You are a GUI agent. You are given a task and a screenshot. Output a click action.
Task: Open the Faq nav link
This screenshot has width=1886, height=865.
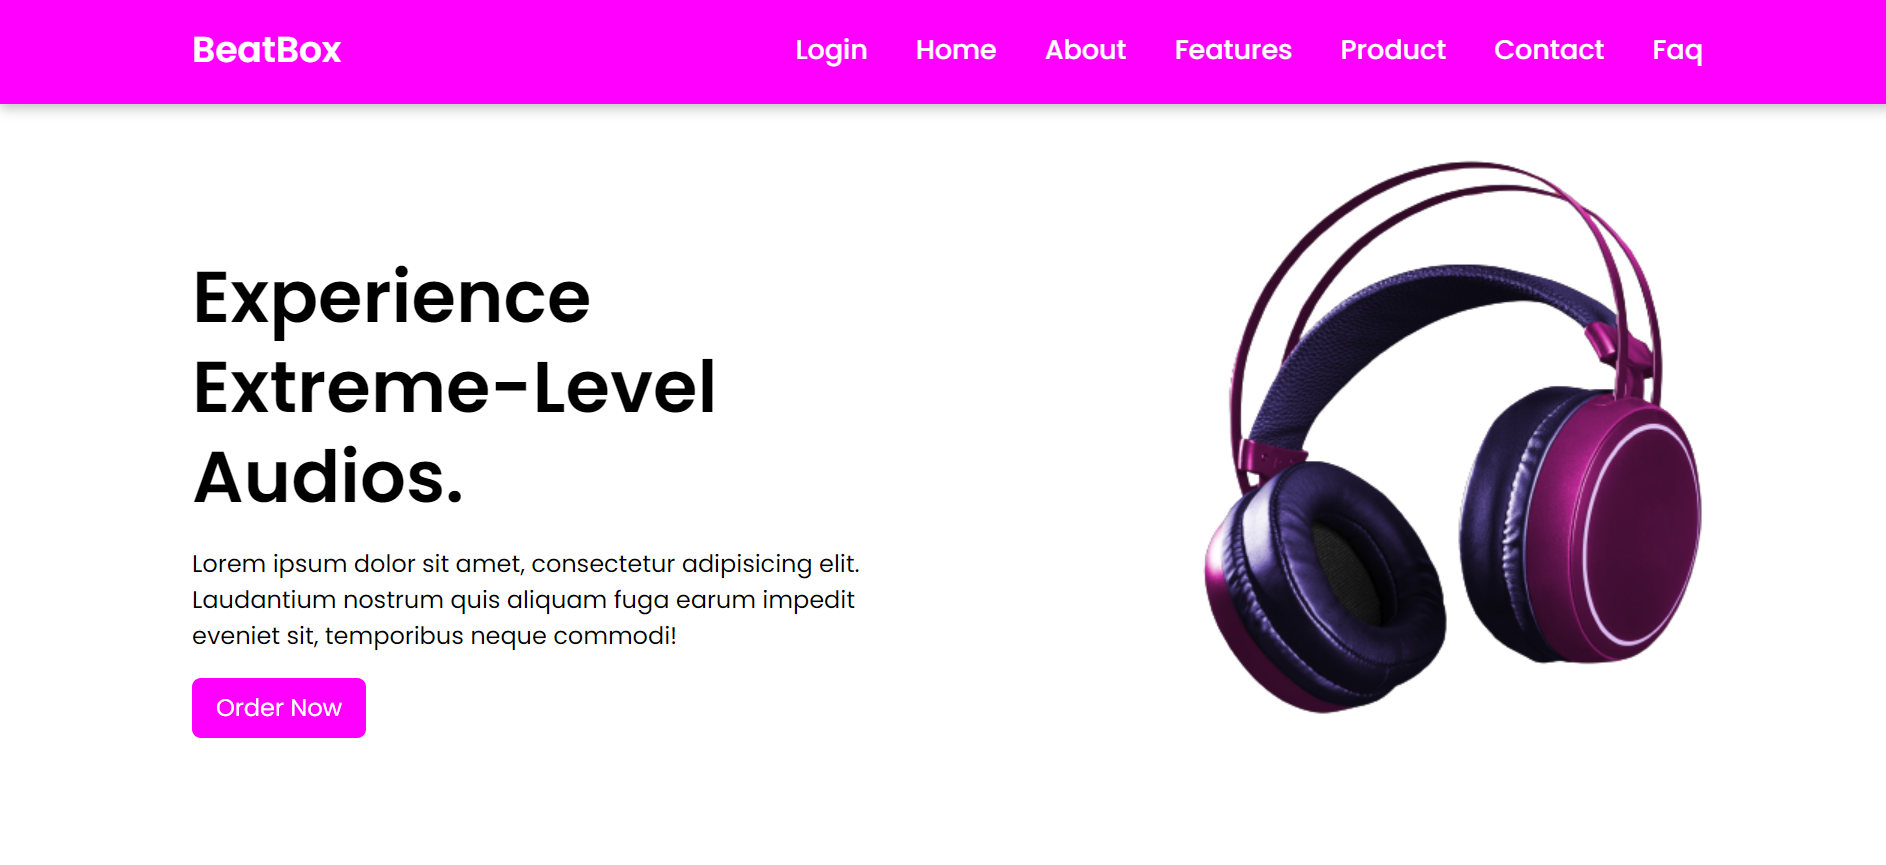(1677, 50)
